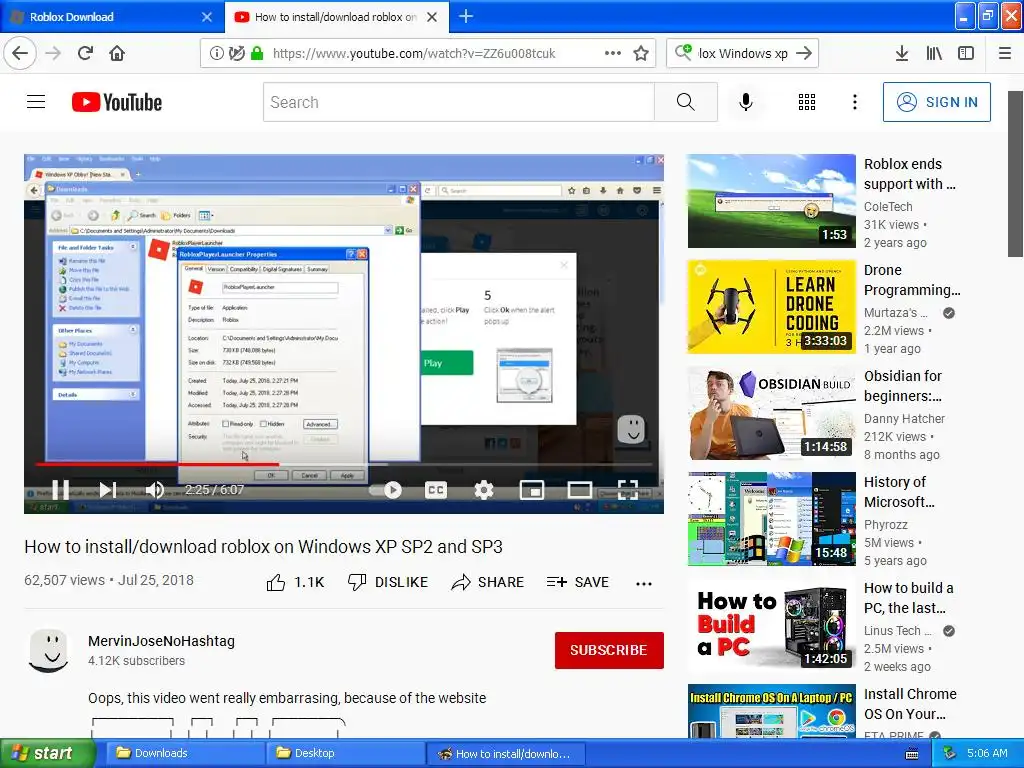
Task: Open 'History of Microsoft' video title
Action: (899, 492)
